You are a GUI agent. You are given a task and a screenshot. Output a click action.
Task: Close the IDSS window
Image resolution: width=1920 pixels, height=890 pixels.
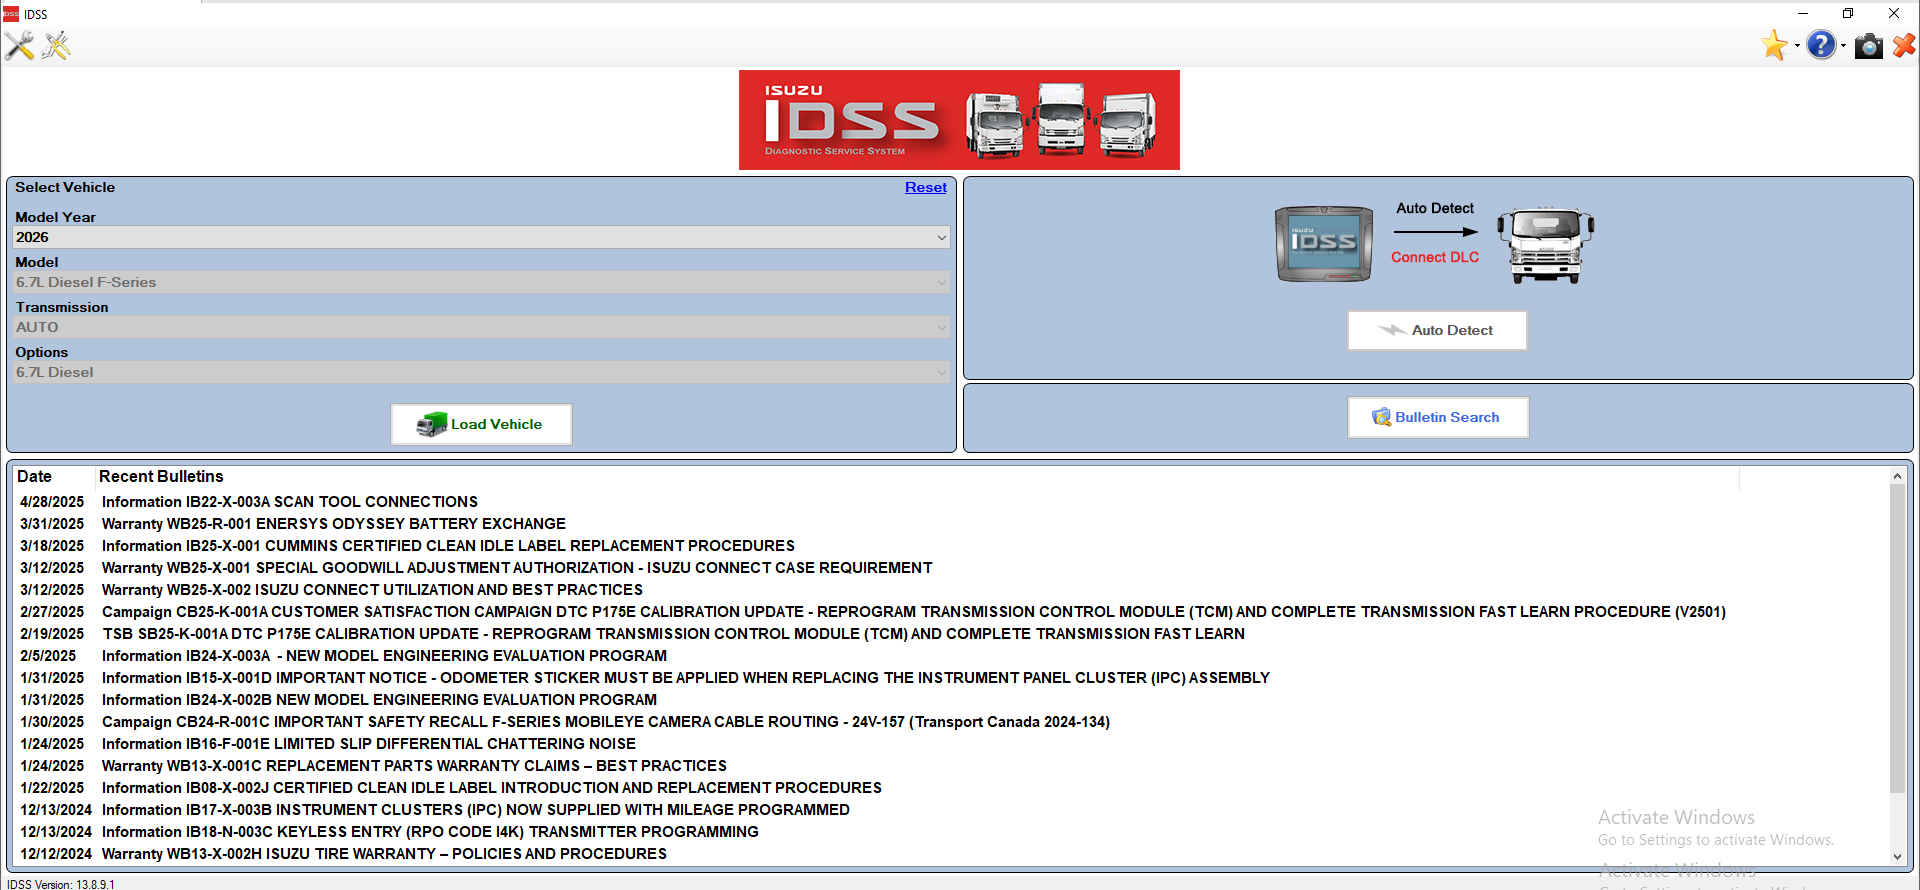click(x=1894, y=13)
